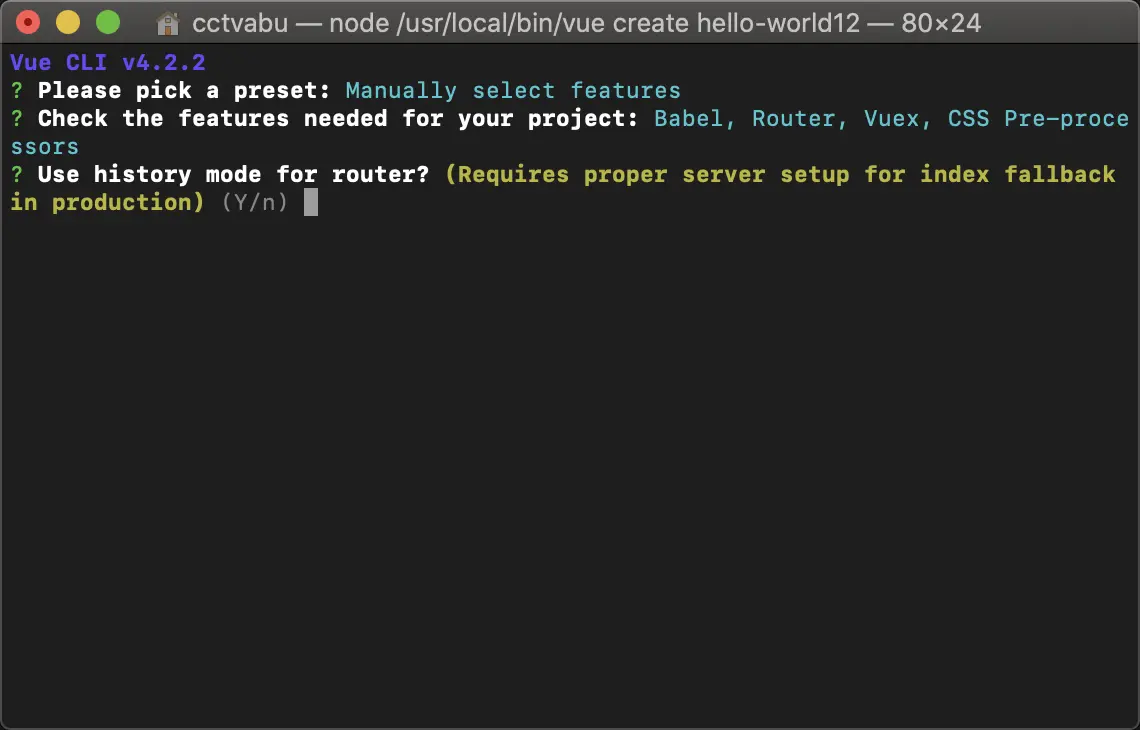Click the 'CSS' feature text
The height and width of the screenshot is (730, 1140).
(x=968, y=119)
